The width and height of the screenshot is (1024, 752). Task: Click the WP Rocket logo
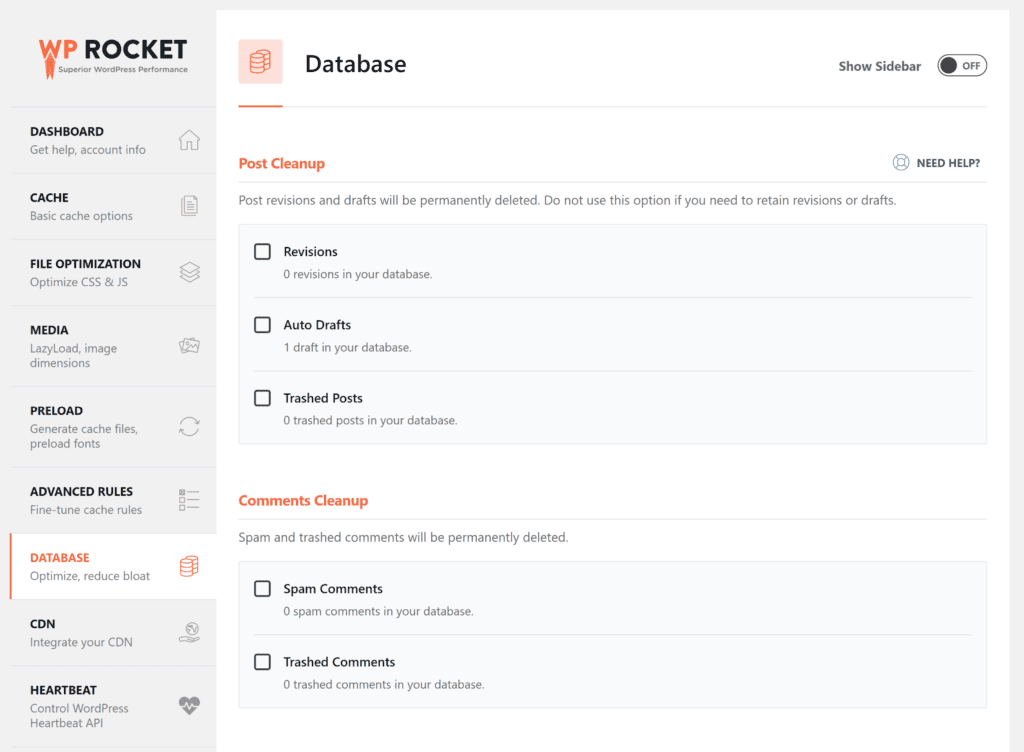coord(113,57)
